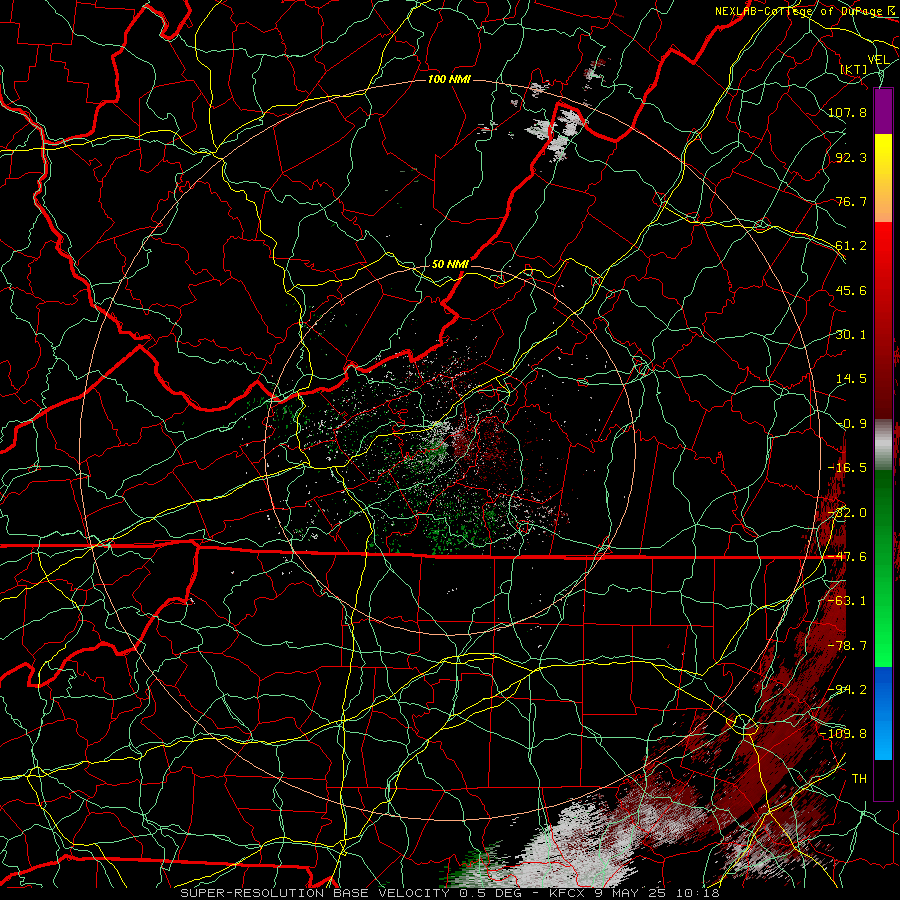Select the 92.3 value on velocity scale
900x900 pixels.
[x=851, y=157]
